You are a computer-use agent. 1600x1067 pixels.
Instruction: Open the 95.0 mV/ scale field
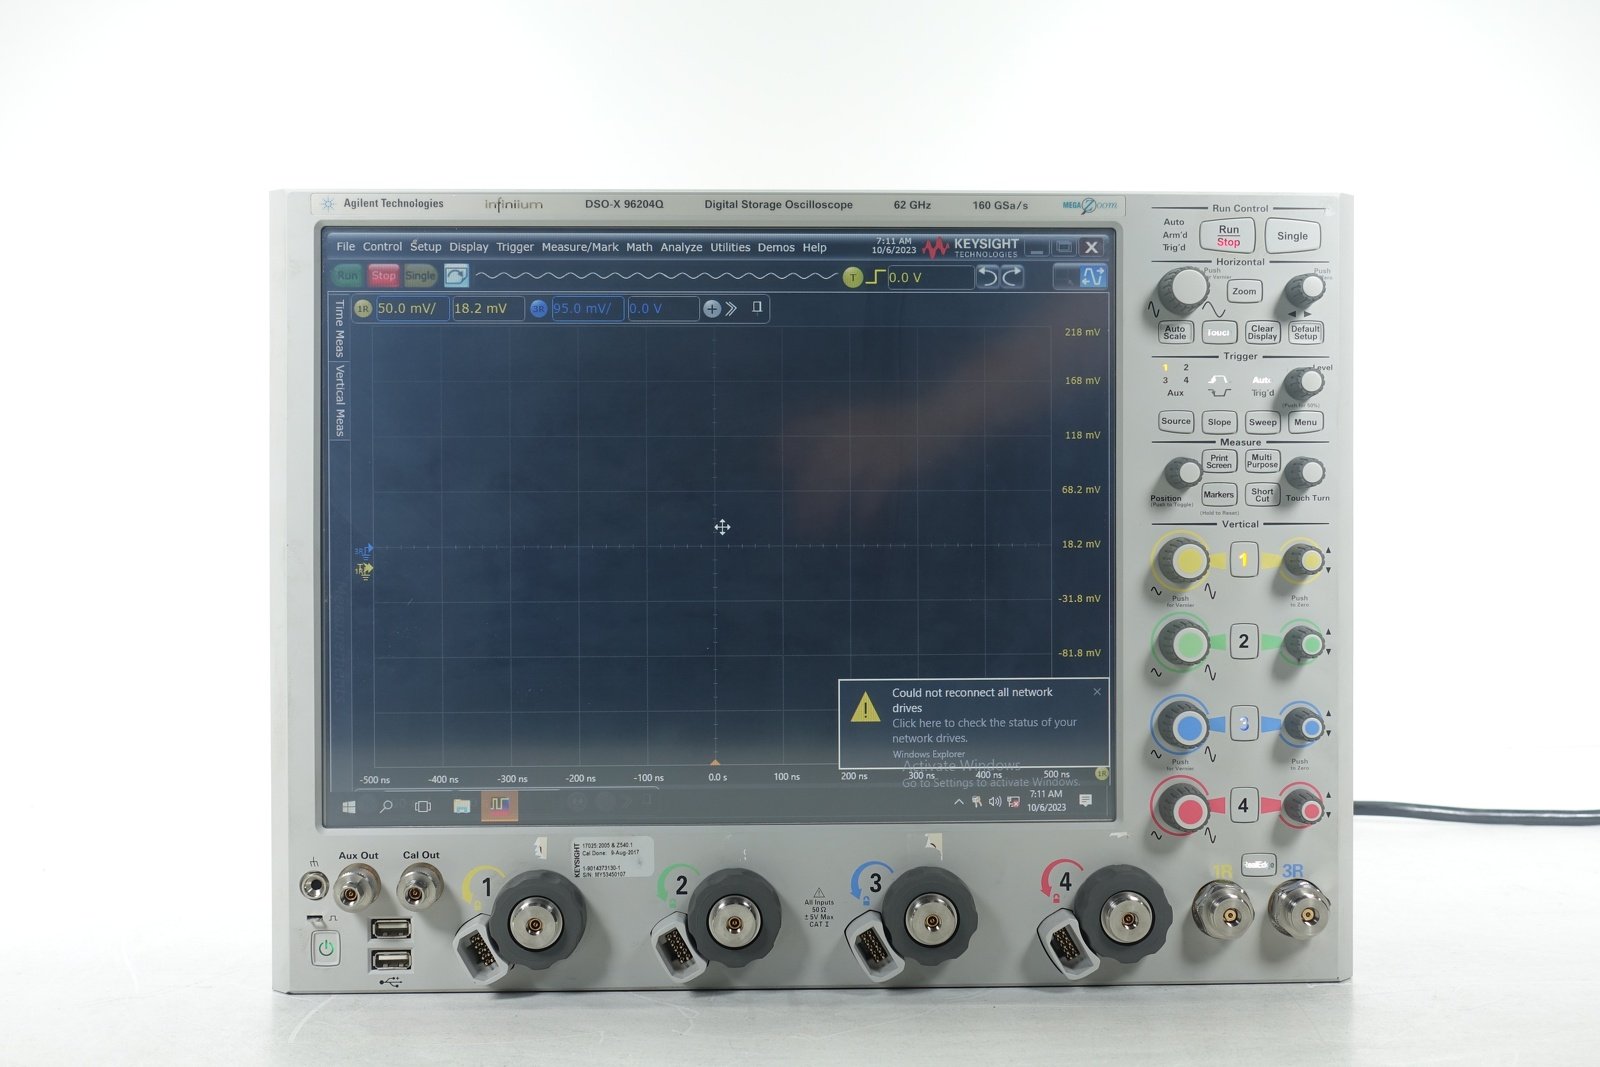[587, 309]
